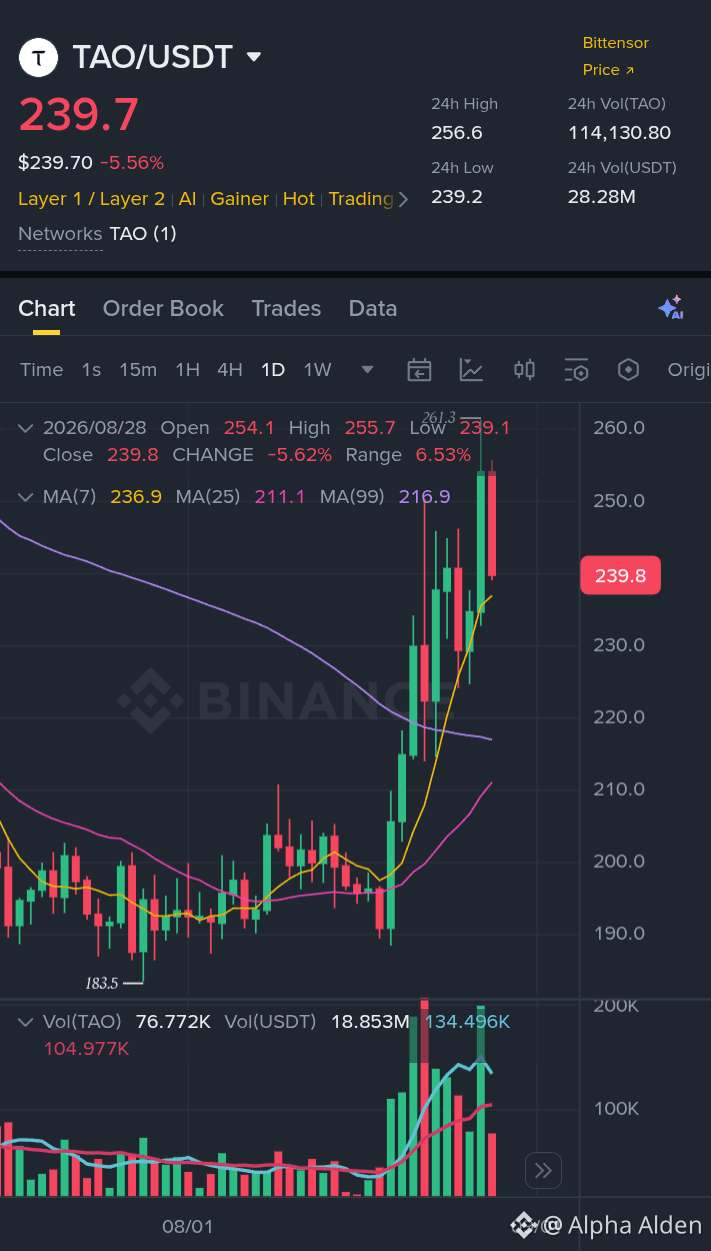
Task: Expand the tag list right arrow
Action: coord(403,199)
